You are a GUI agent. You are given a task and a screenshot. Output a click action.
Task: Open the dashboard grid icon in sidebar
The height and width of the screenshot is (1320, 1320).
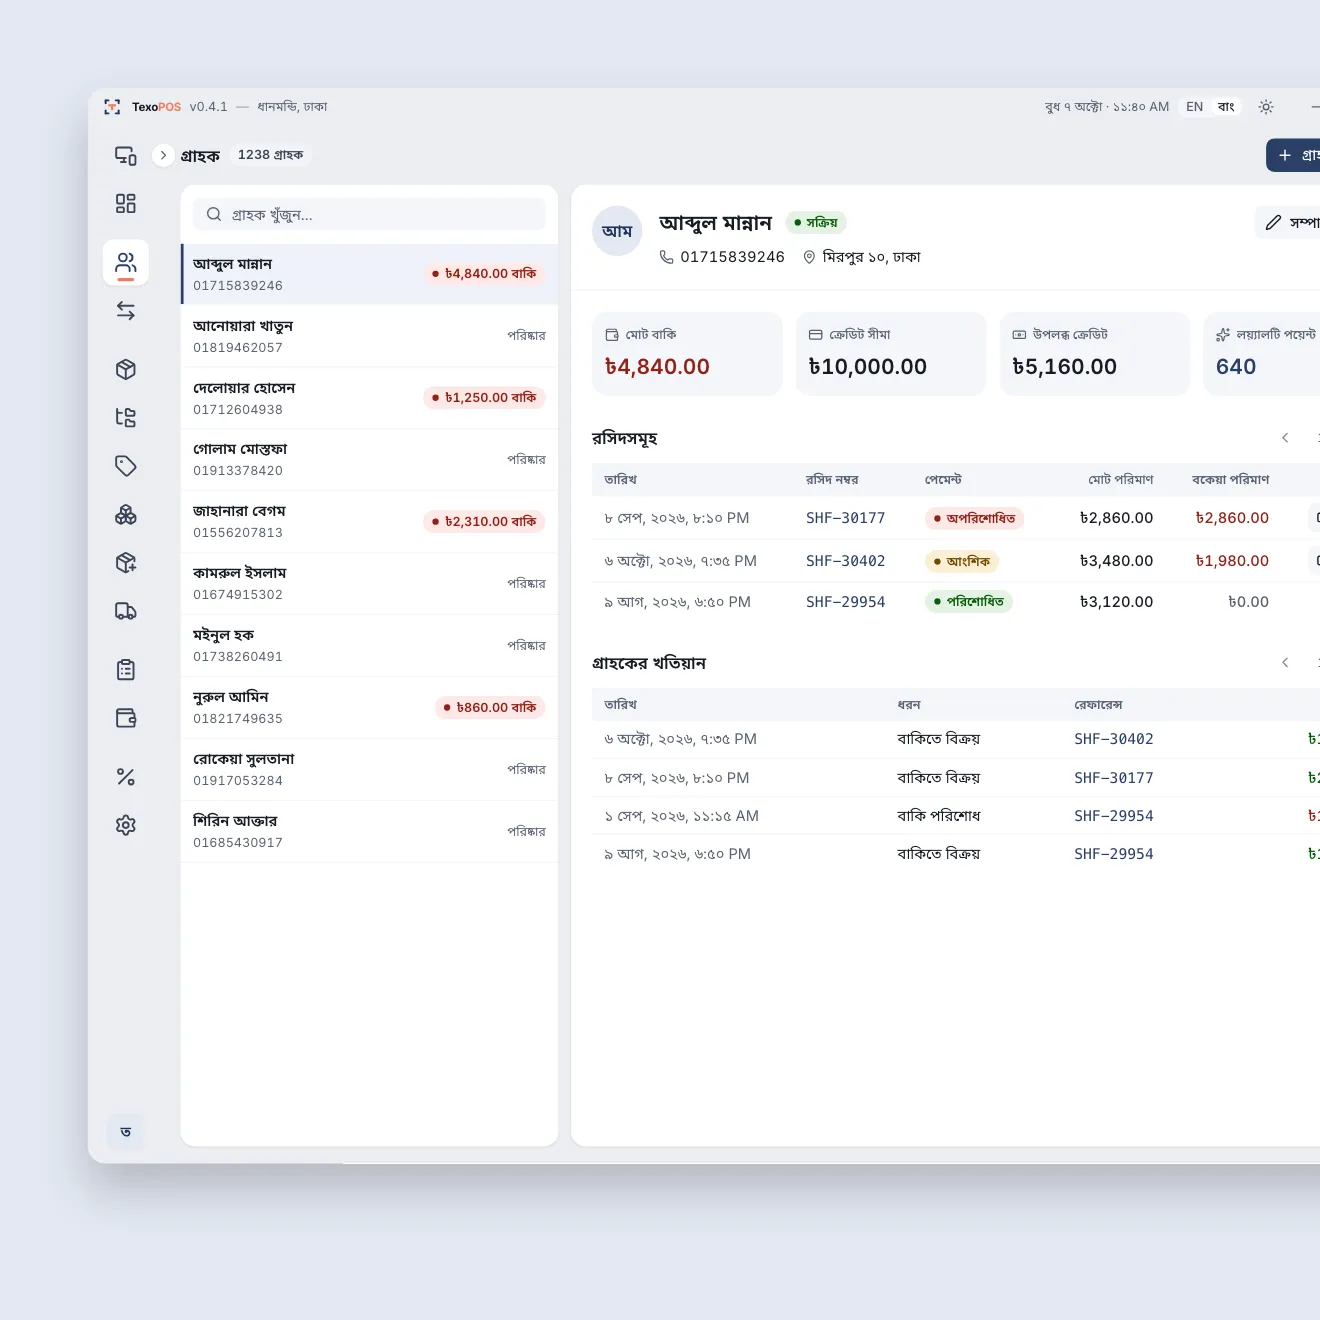(126, 204)
